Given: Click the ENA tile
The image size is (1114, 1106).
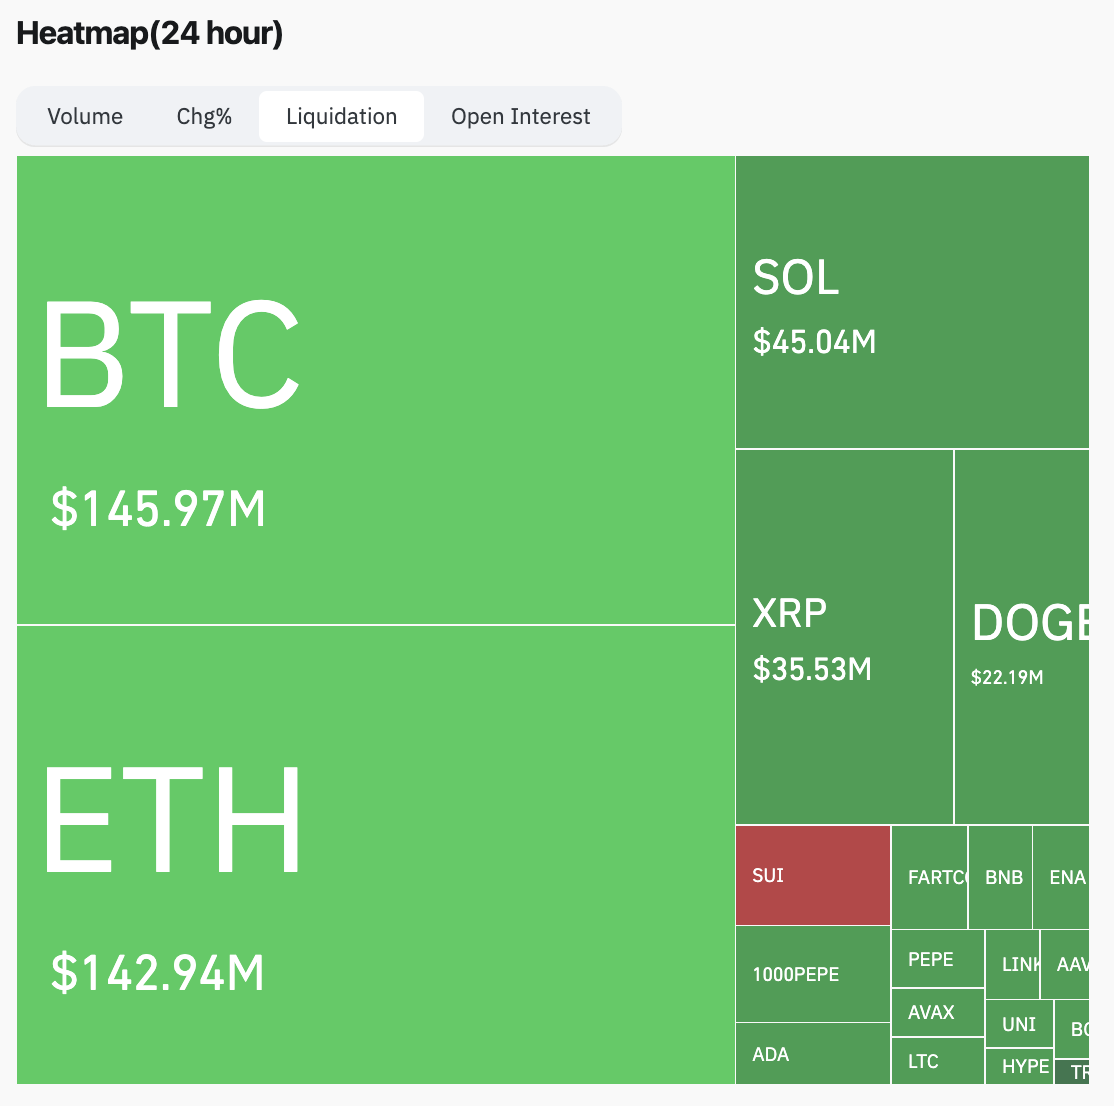Looking at the screenshot, I should pyautogui.click(x=1061, y=877).
